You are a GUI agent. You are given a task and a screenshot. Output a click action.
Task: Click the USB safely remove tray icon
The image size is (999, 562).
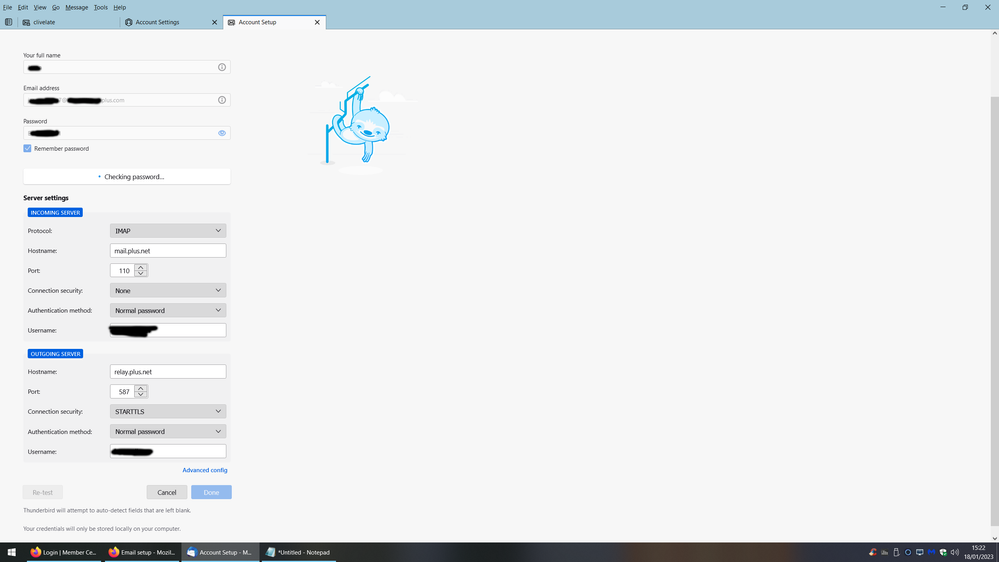(x=896, y=552)
